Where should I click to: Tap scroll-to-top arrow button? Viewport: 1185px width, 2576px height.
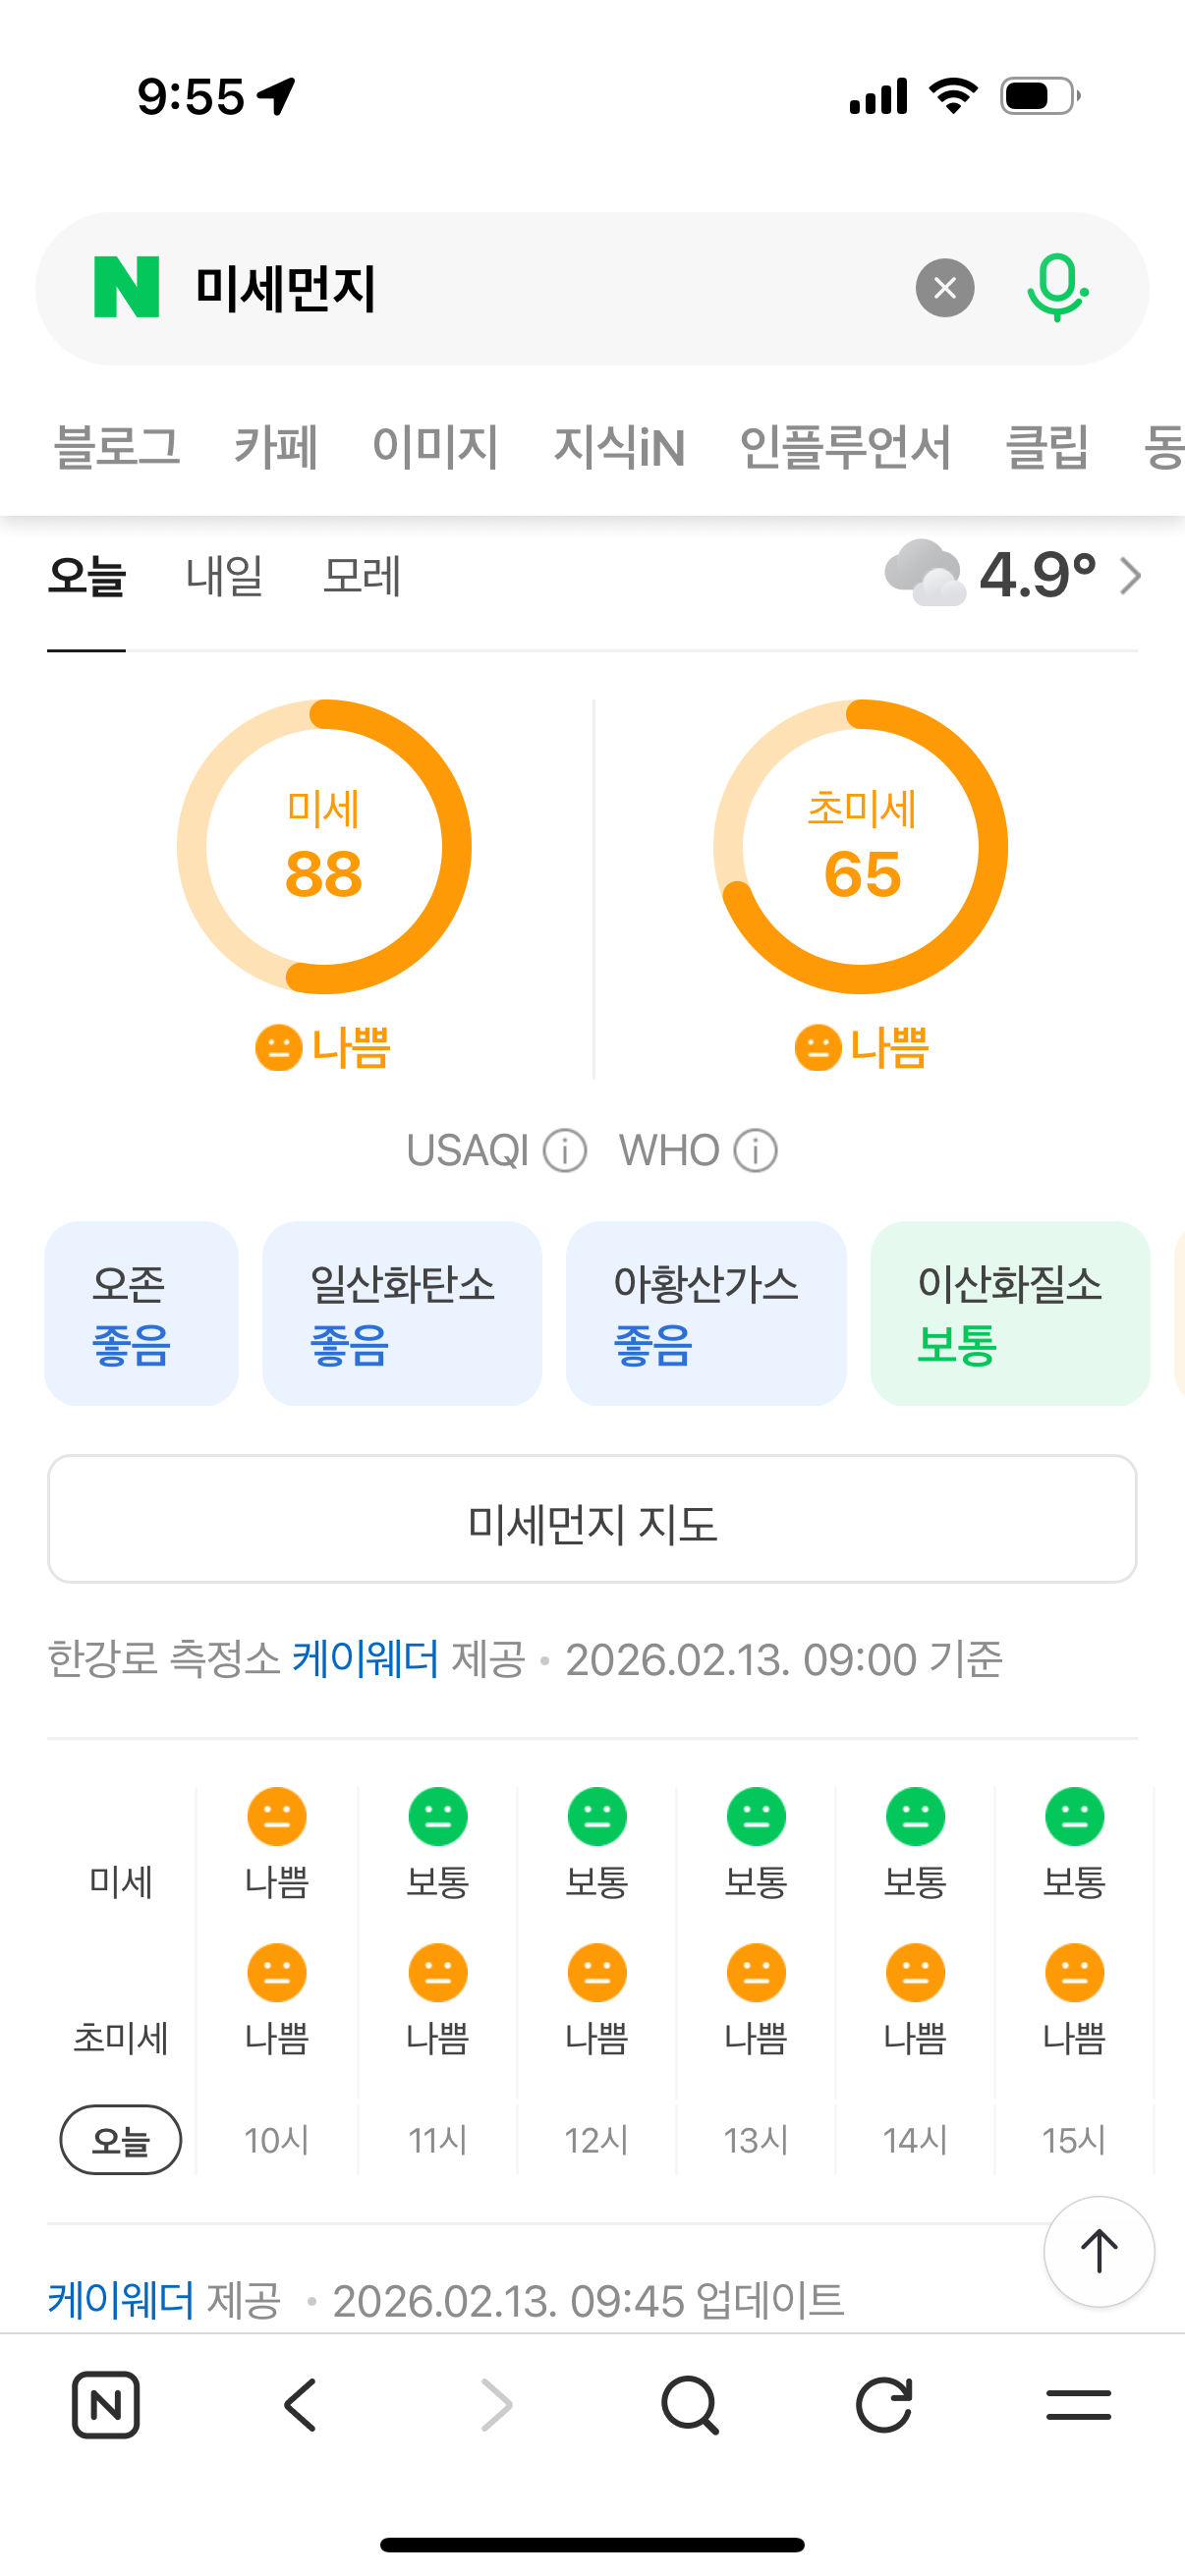(1098, 2251)
